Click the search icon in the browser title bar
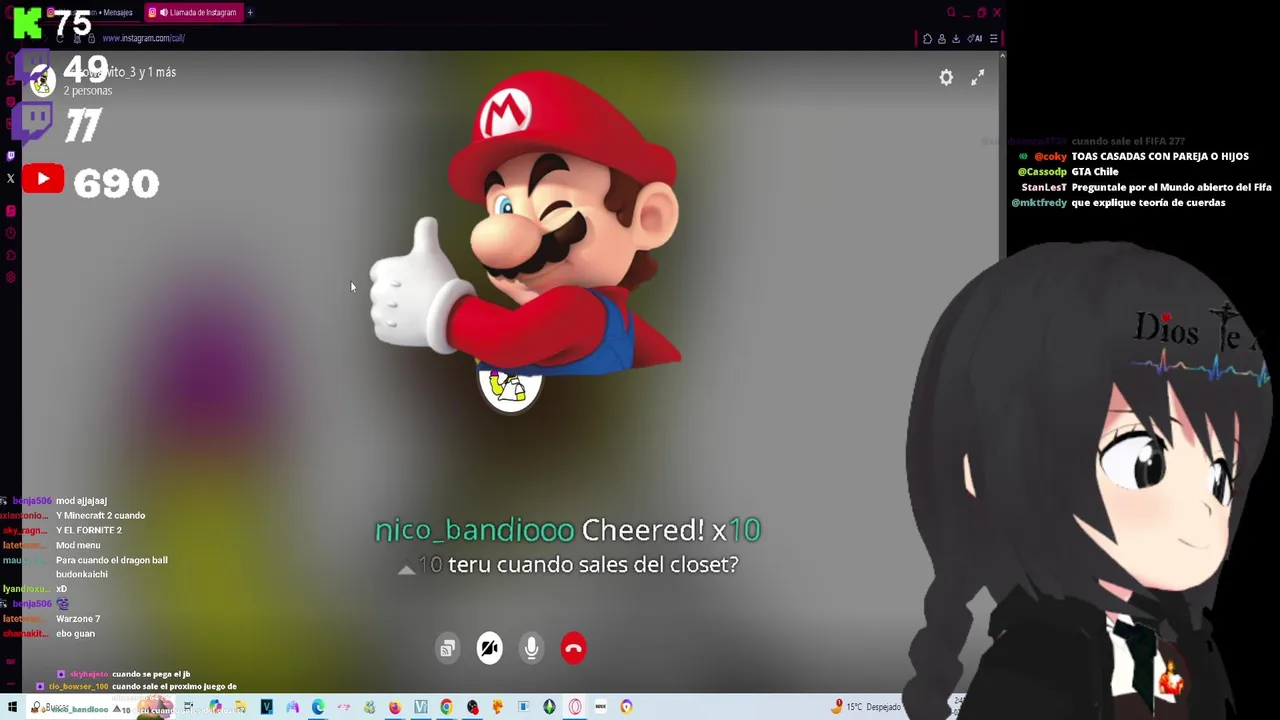This screenshot has width=1280, height=720. point(951,13)
